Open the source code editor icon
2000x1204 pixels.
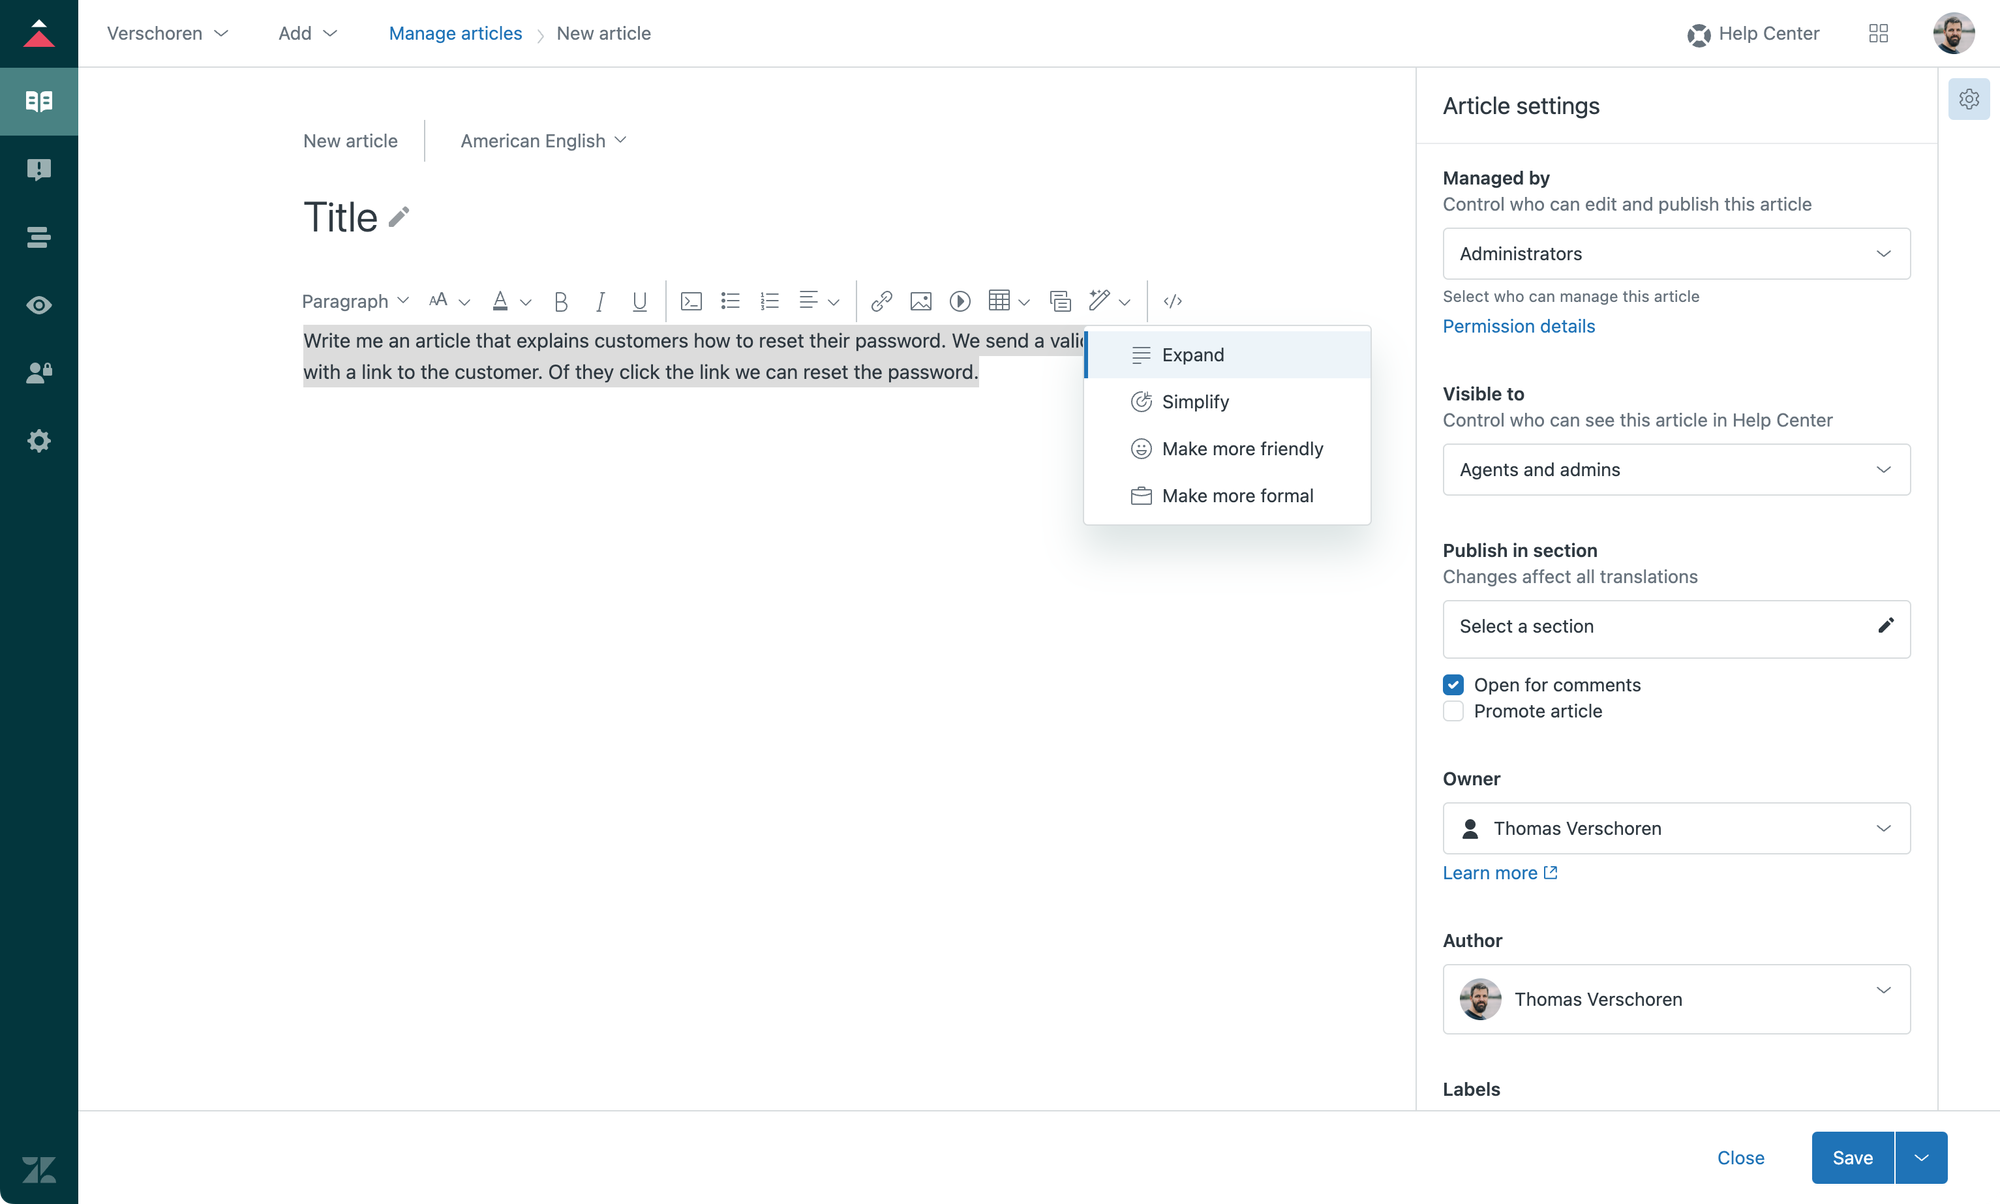click(x=1173, y=301)
